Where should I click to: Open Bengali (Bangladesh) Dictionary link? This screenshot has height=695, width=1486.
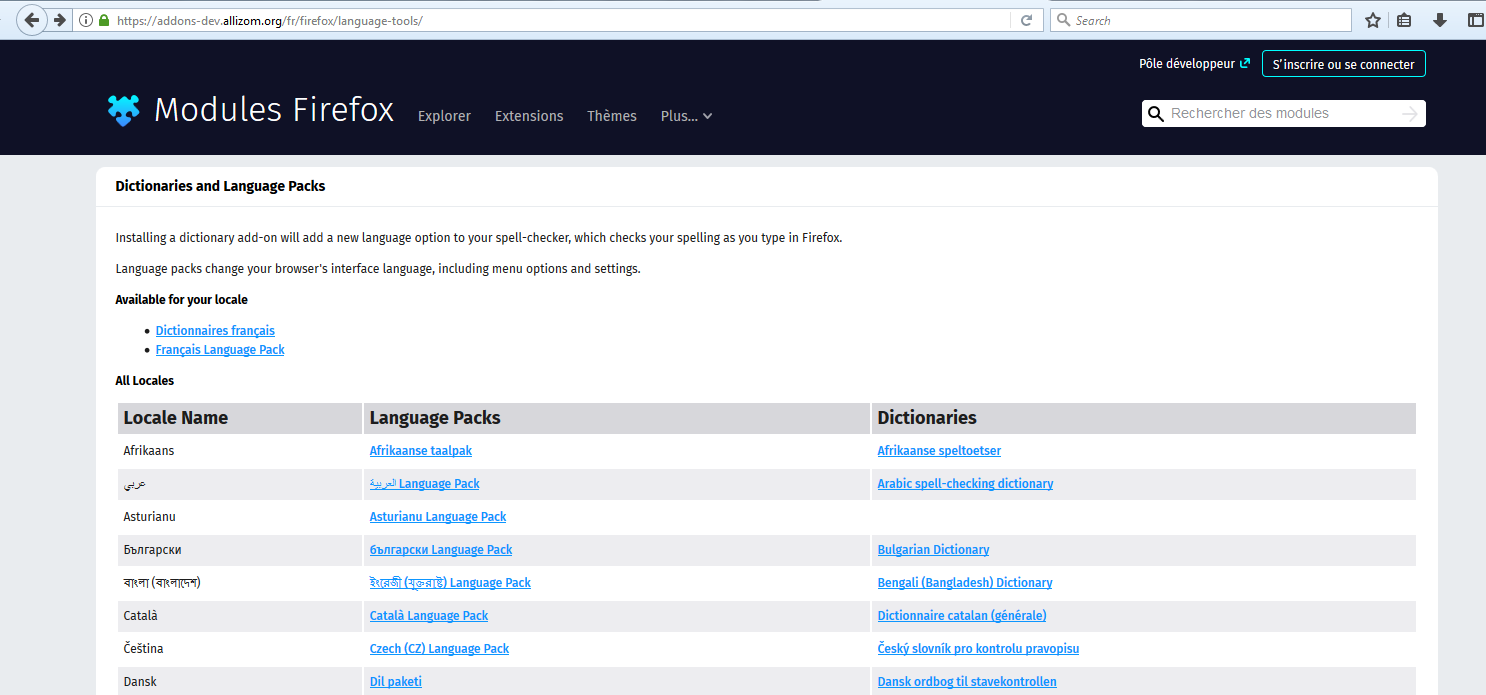click(x=965, y=582)
